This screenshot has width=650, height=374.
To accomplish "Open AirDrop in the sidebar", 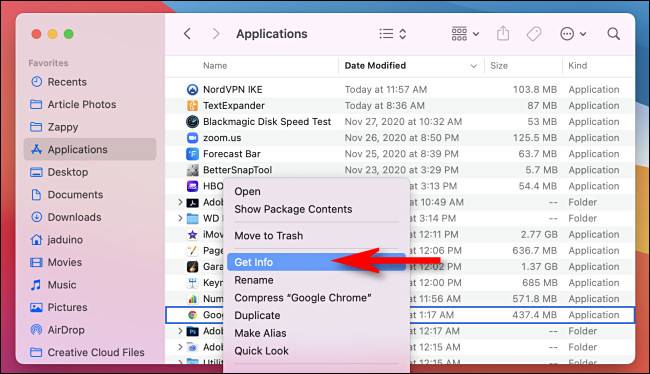I will (90, 330).
